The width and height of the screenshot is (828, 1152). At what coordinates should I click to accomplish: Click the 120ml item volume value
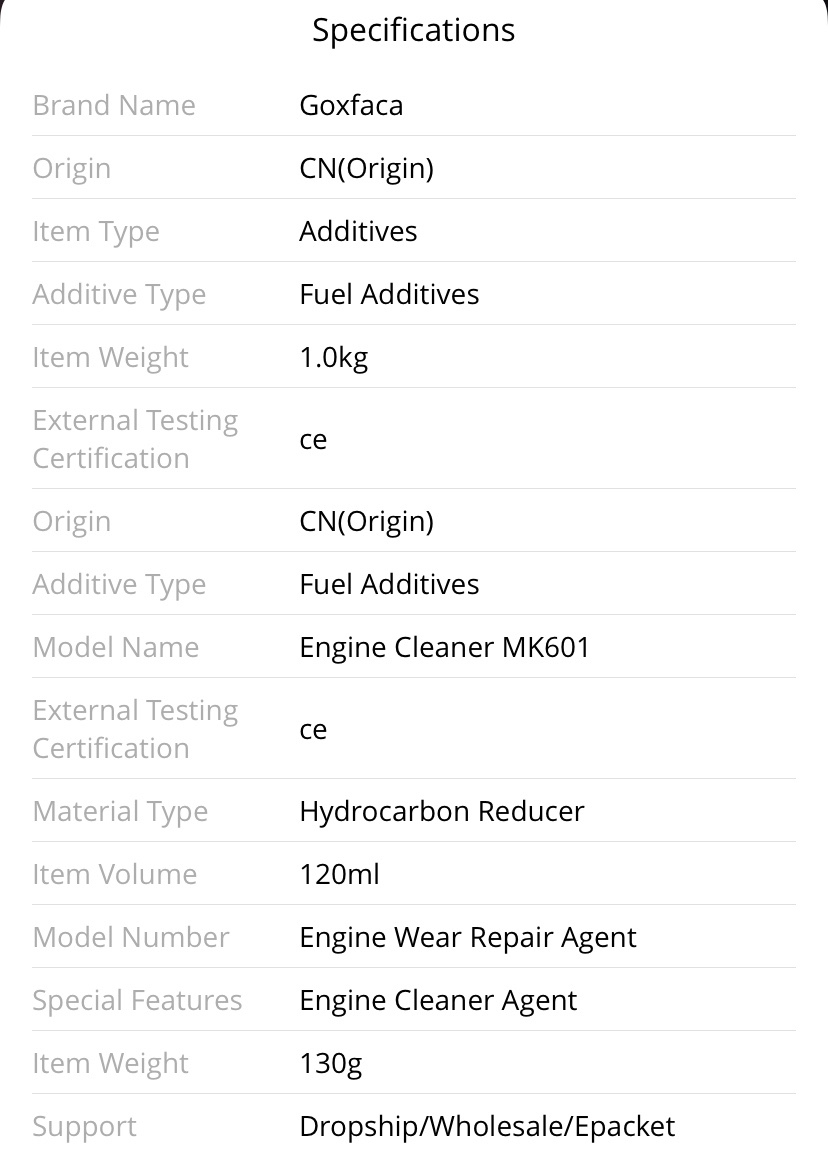click(339, 874)
